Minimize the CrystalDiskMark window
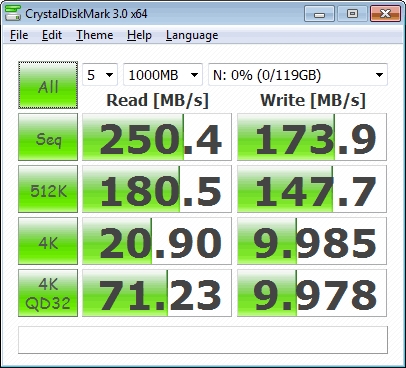 [319, 14]
